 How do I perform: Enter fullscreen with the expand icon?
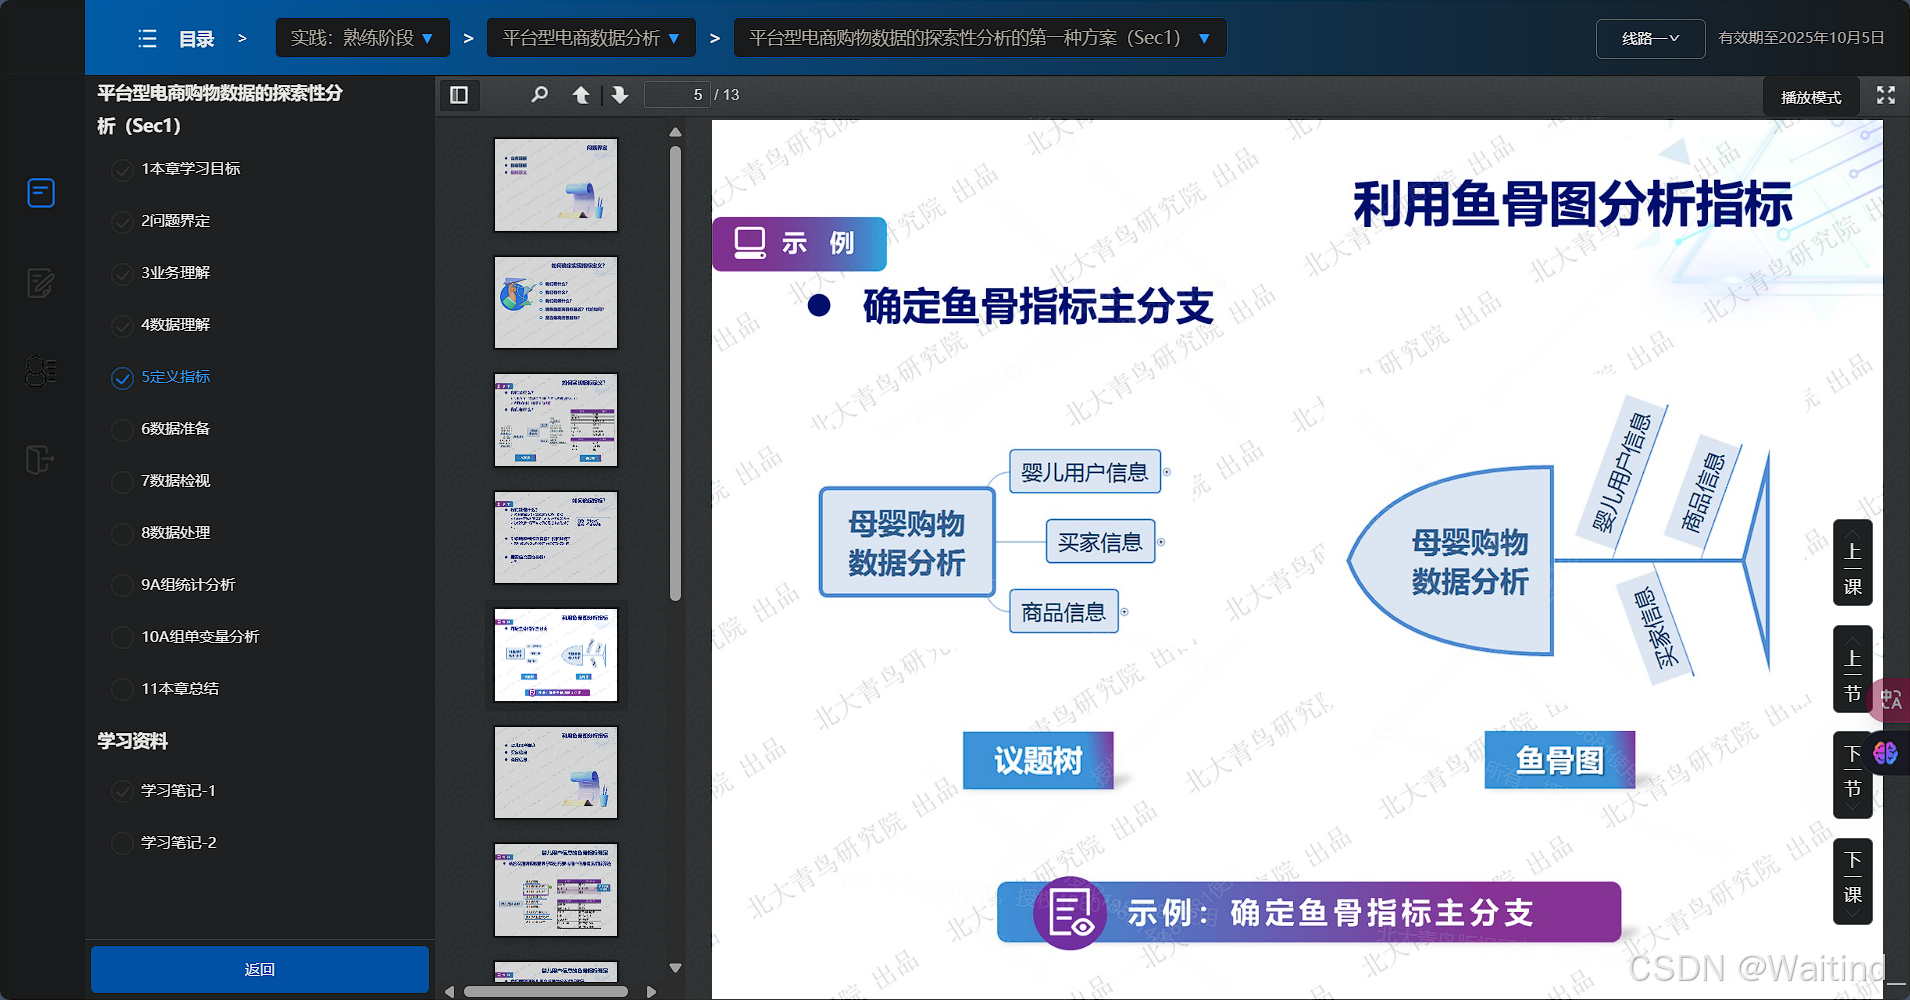click(x=1886, y=95)
